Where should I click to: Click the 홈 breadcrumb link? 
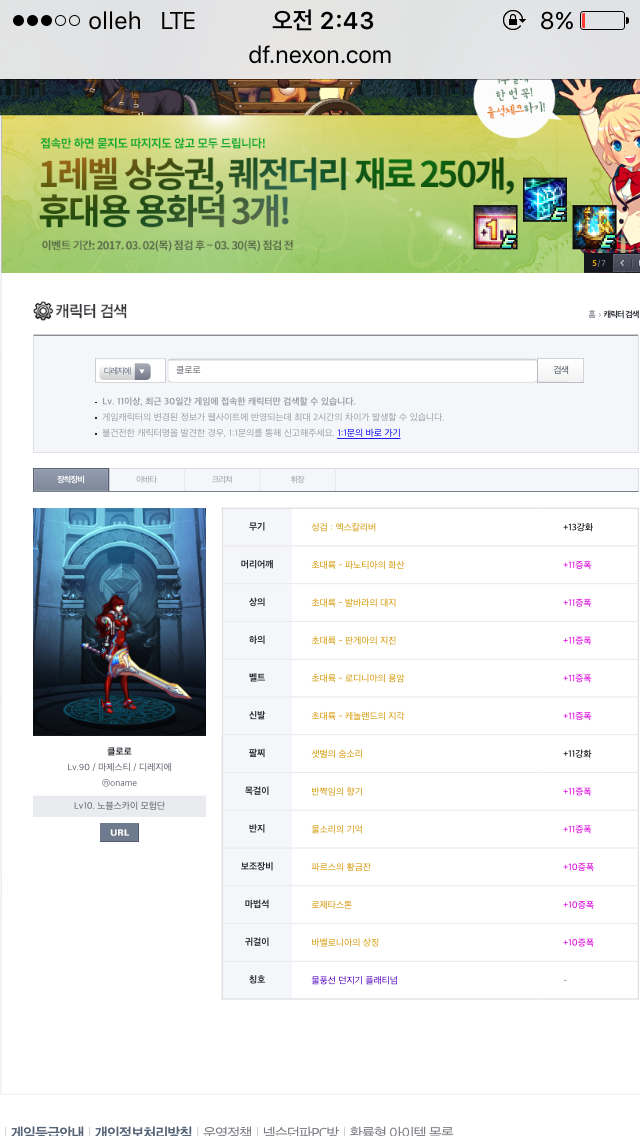pyautogui.click(x=591, y=314)
